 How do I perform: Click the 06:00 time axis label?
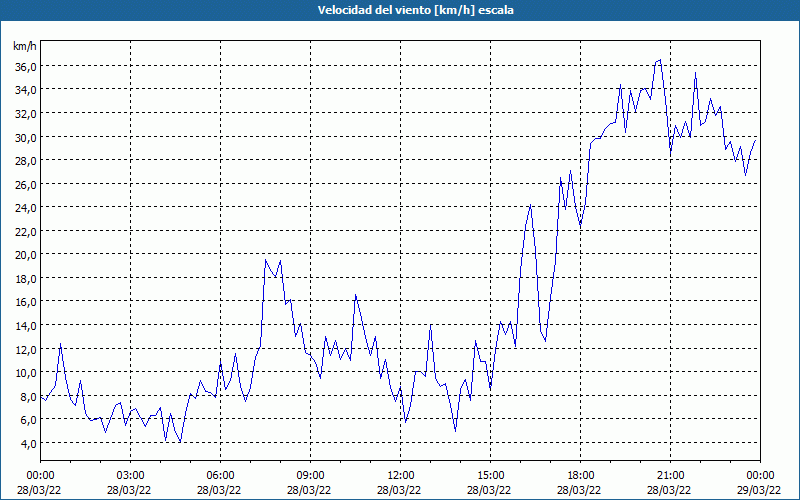coord(220,476)
